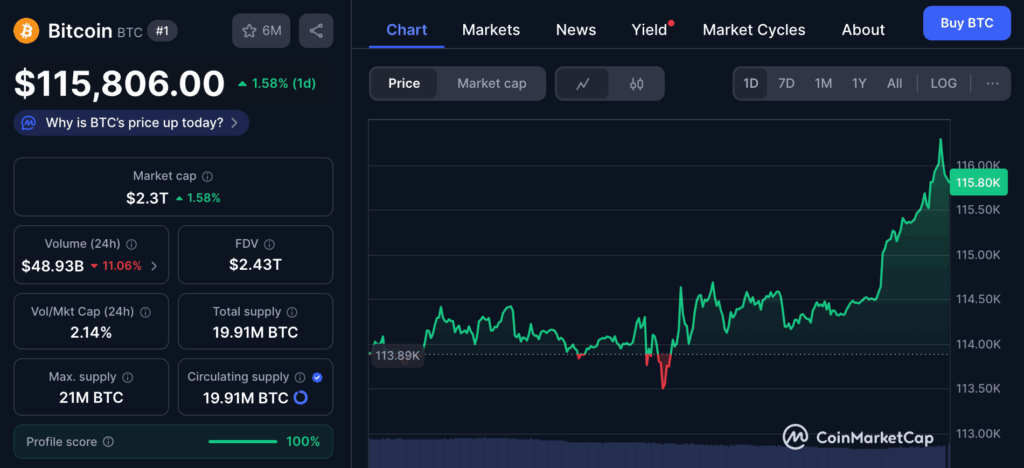Viewport: 1024px width, 468px height.
Task: Switch to line chart view icon
Action: [x=583, y=84]
